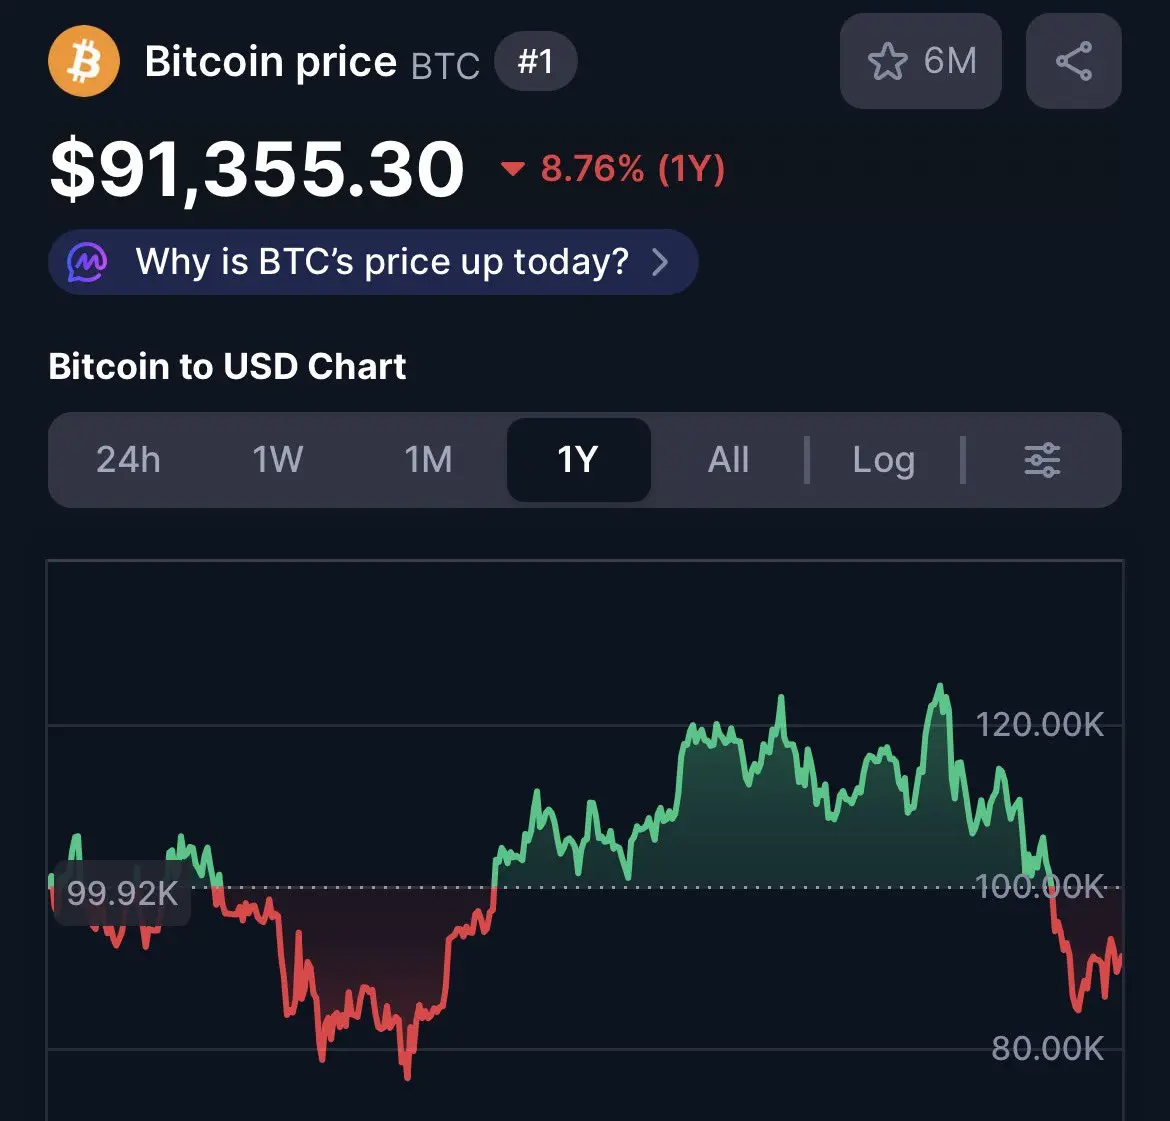Image resolution: width=1170 pixels, height=1121 pixels.
Task: Switch chart to 1W range
Action: [x=278, y=460]
